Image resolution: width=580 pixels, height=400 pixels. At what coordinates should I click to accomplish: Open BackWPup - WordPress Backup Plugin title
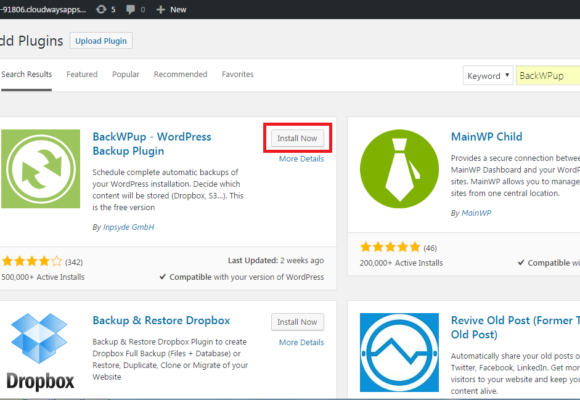pyautogui.click(x=152, y=144)
